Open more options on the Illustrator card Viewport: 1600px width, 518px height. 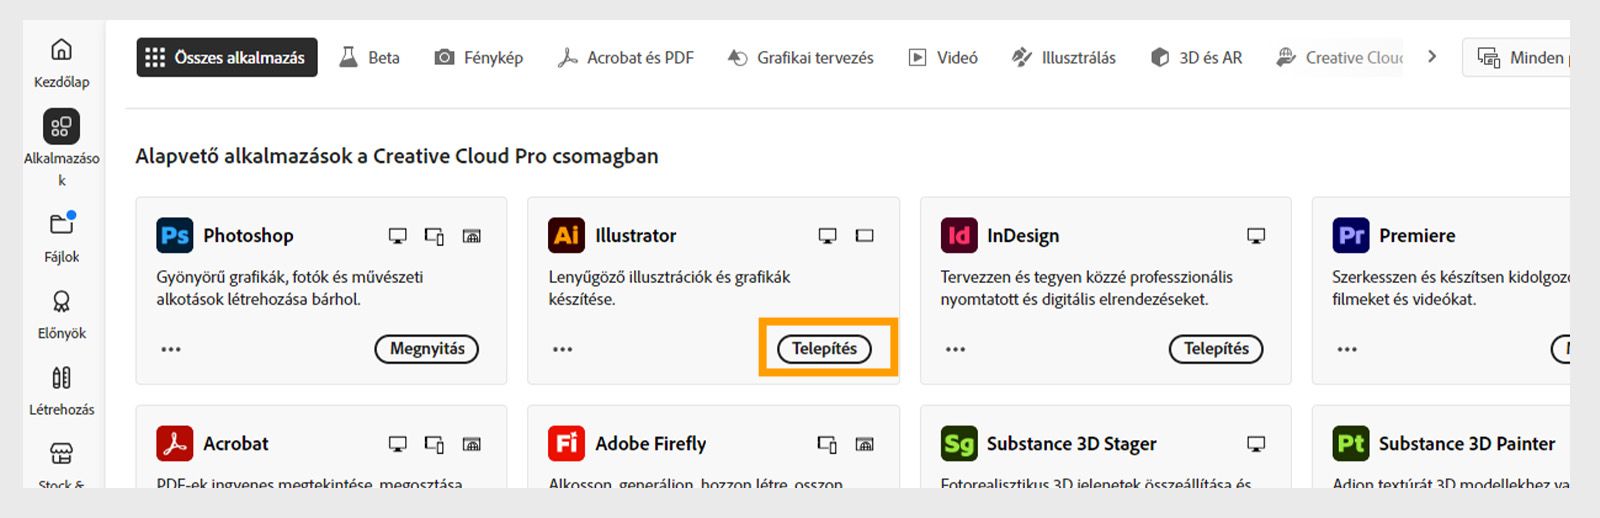click(x=563, y=349)
